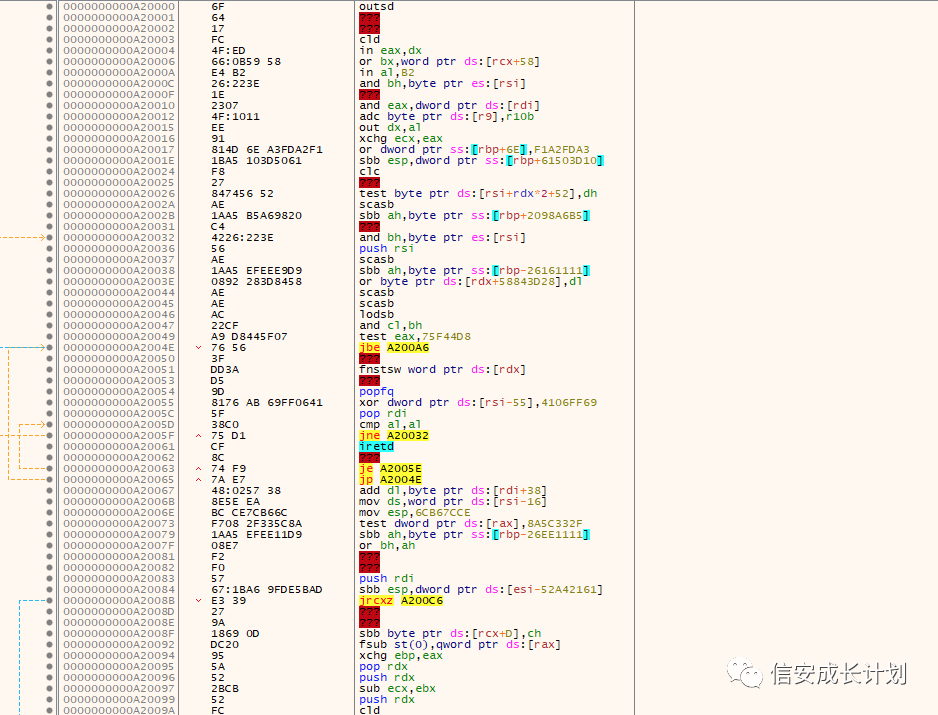Select address 0000000000A2001E in the address column
The width and height of the screenshot is (938, 715).
pyautogui.click(x=119, y=161)
